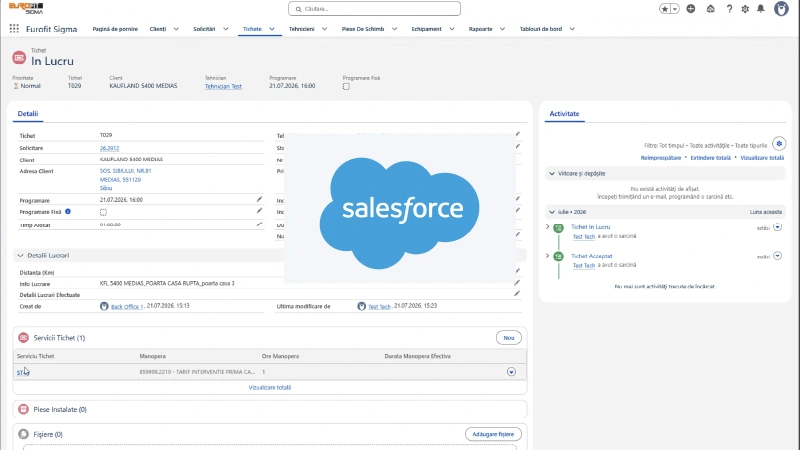Click Nou button in Servicii Tichet
The width and height of the screenshot is (800, 450).
coord(509,338)
